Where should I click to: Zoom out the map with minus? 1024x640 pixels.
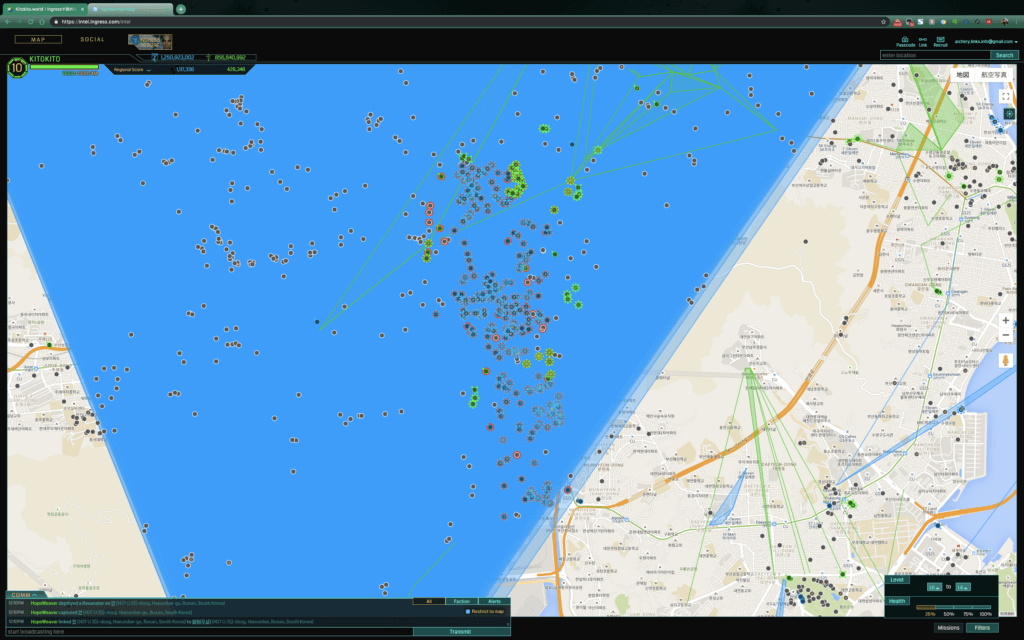(x=1006, y=335)
